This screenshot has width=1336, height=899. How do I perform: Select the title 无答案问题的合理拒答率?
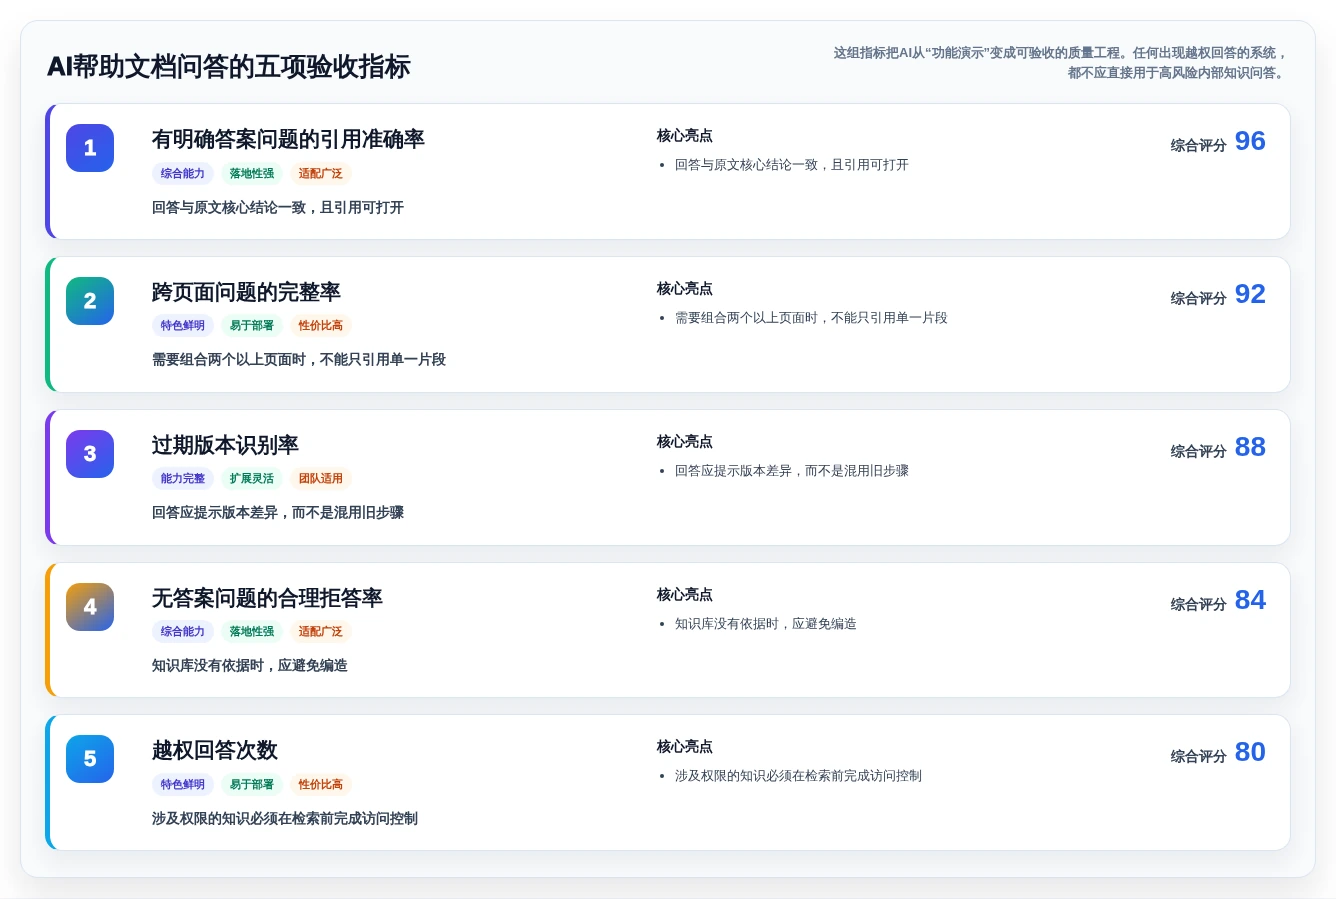tap(267, 598)
